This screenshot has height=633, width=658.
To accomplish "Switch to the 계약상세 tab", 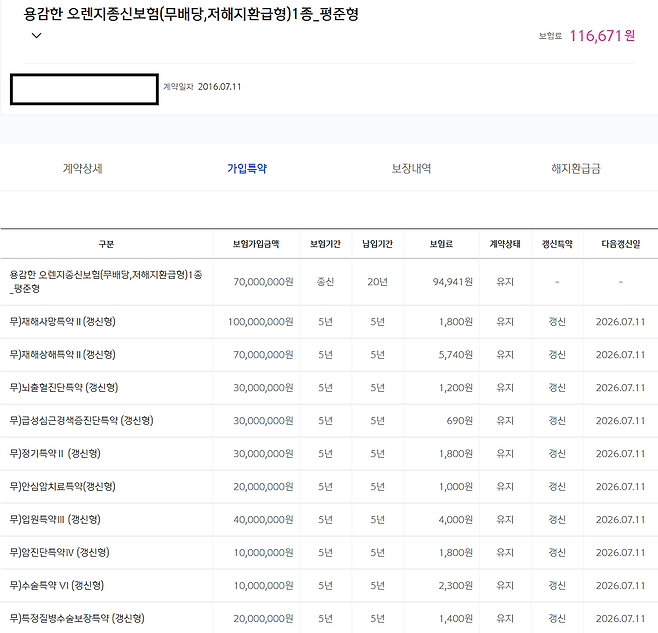I will click(x=82, y=169).
